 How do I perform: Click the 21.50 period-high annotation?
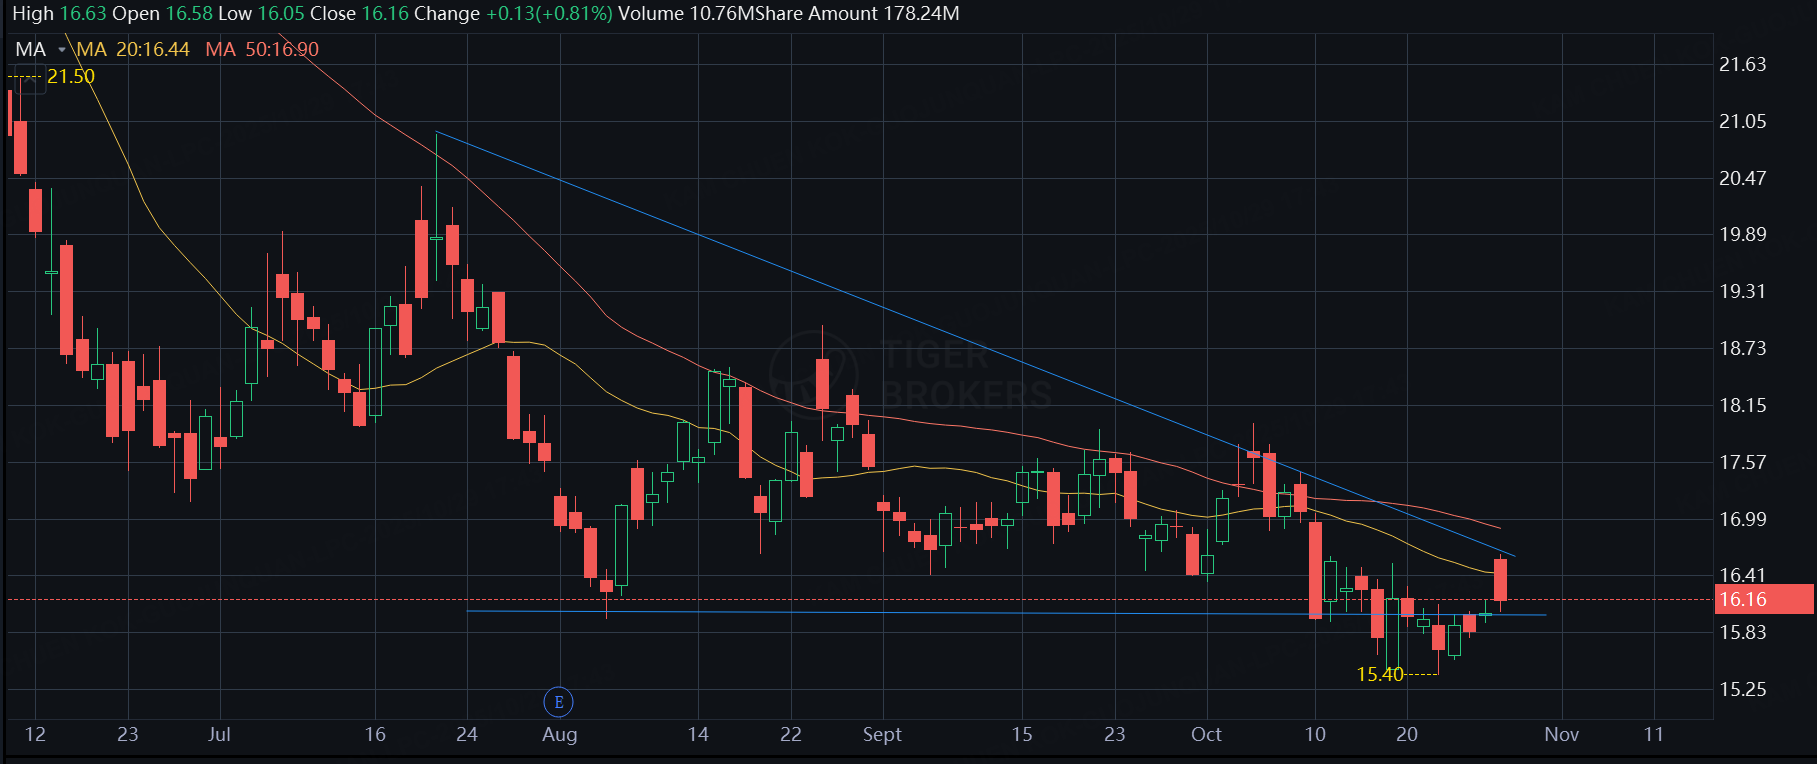(x=71, y=76)
